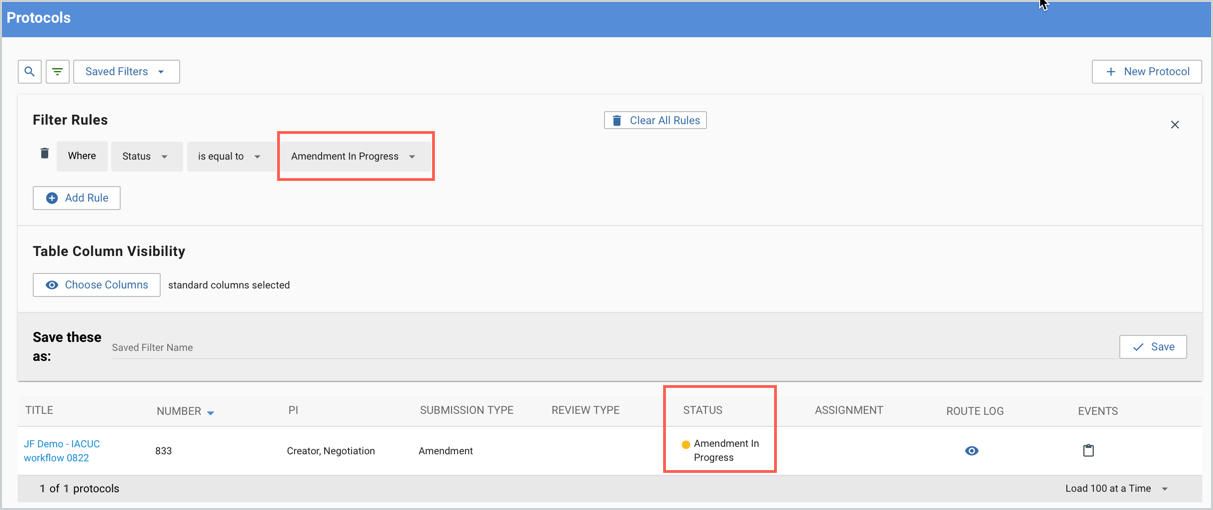Image resolution: width=1213 pixels, height=510 pixels.
Task: Open the JF Demo - IACUC workflow 0822 link
Action: coord(62,451)
